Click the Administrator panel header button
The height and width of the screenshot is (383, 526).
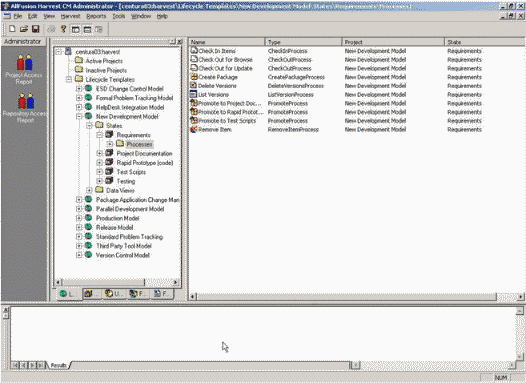23,42
